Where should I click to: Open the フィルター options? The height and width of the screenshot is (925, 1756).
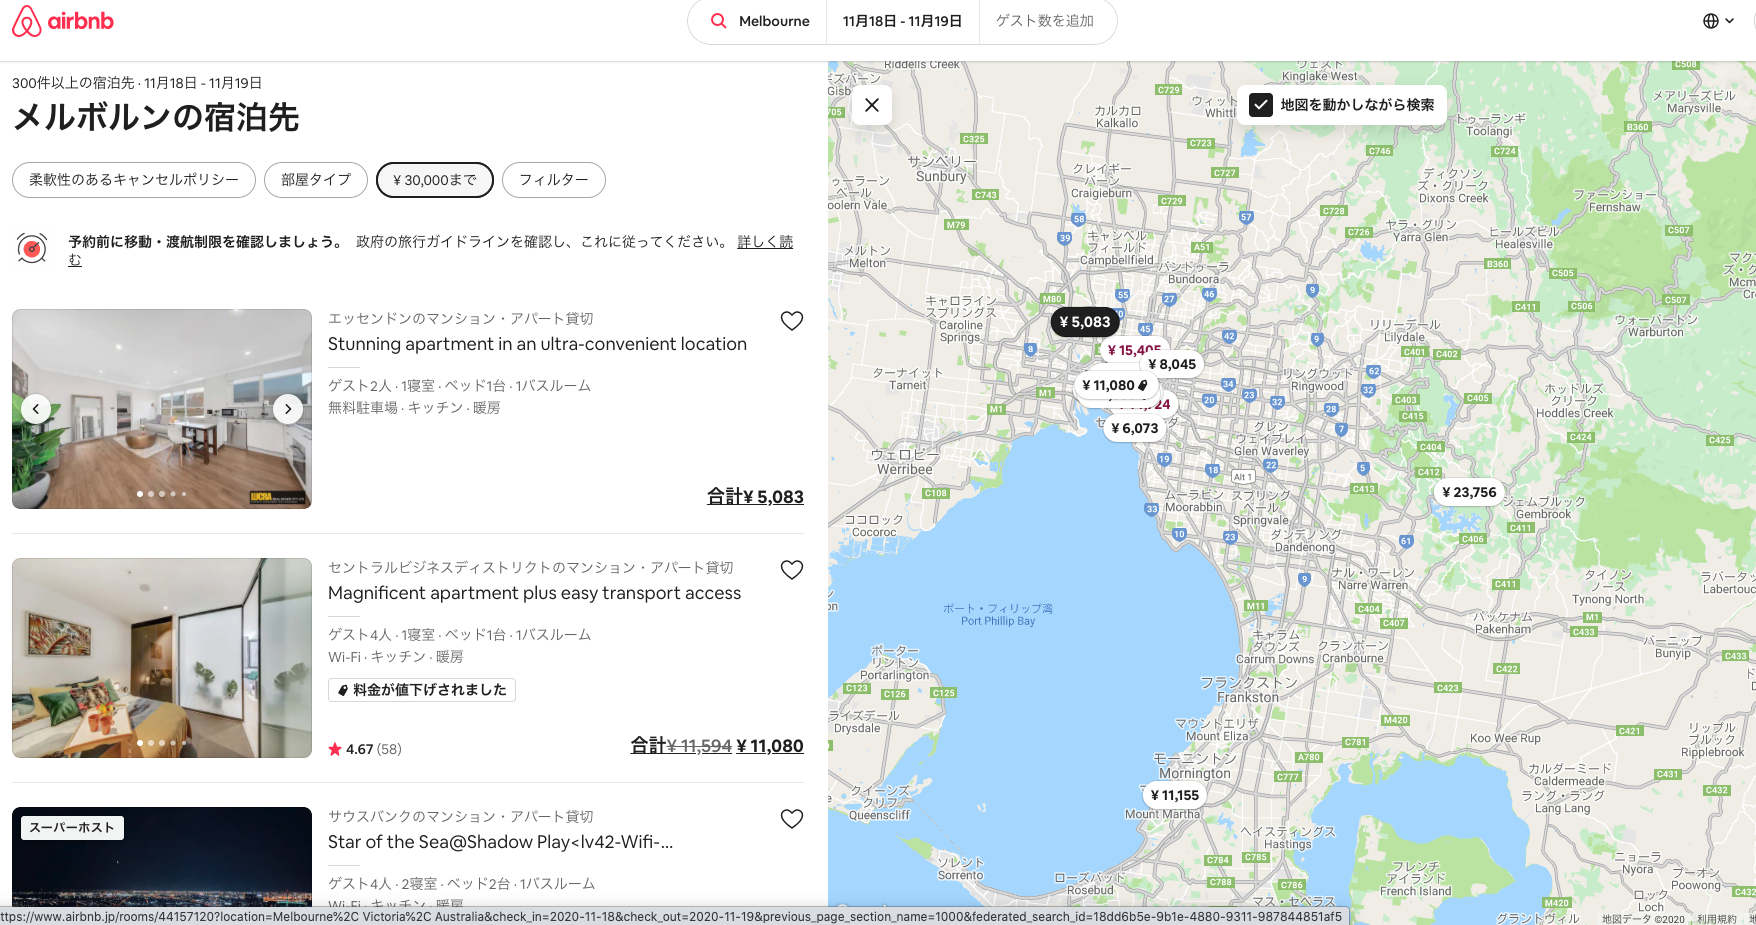(554, 180)
